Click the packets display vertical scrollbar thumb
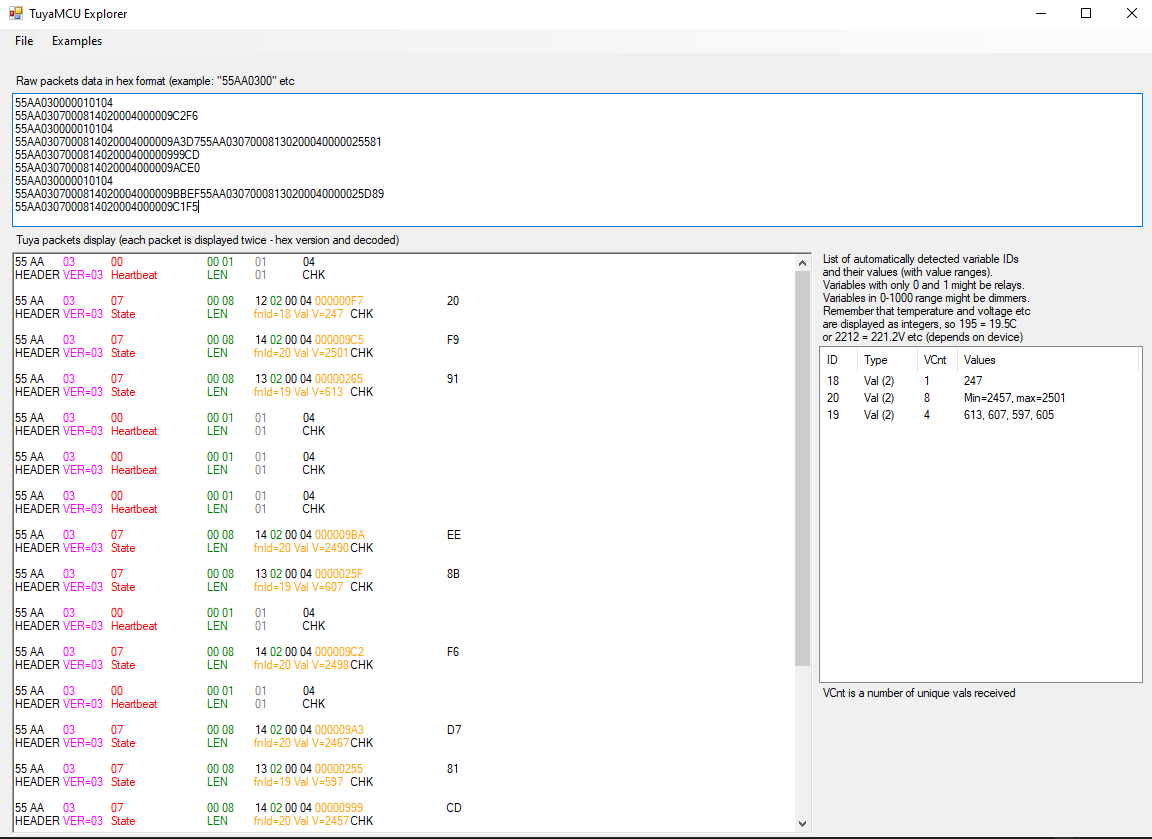Image resolution: width=1152 pixels, height=839 pixels. (x=802, y=468)
